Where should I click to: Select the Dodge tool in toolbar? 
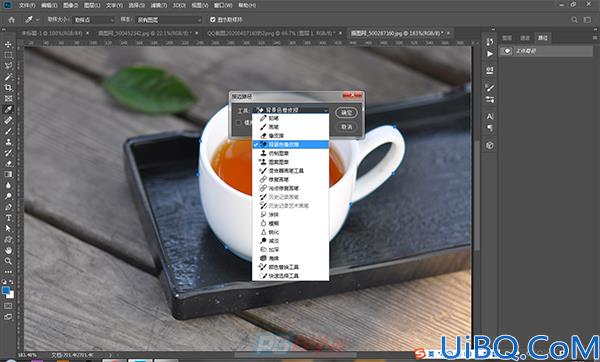8,196
